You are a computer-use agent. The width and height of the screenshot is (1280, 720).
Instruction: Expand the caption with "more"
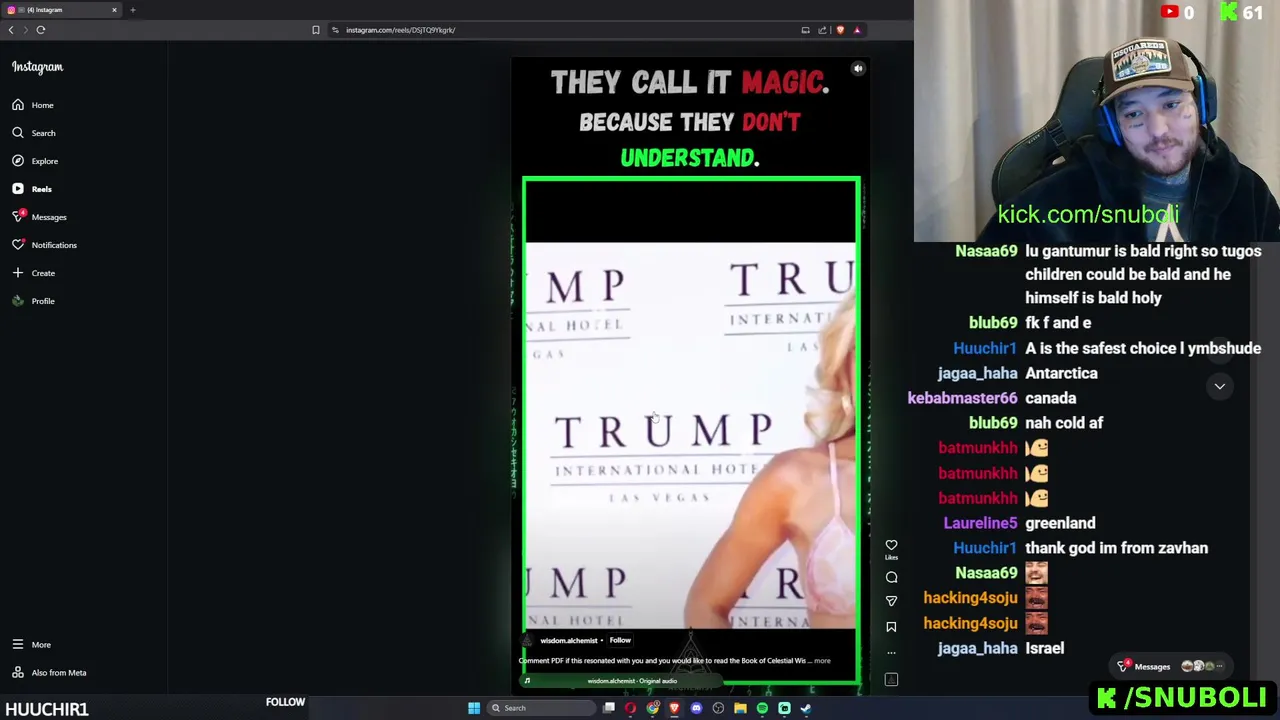click(822, 660)
